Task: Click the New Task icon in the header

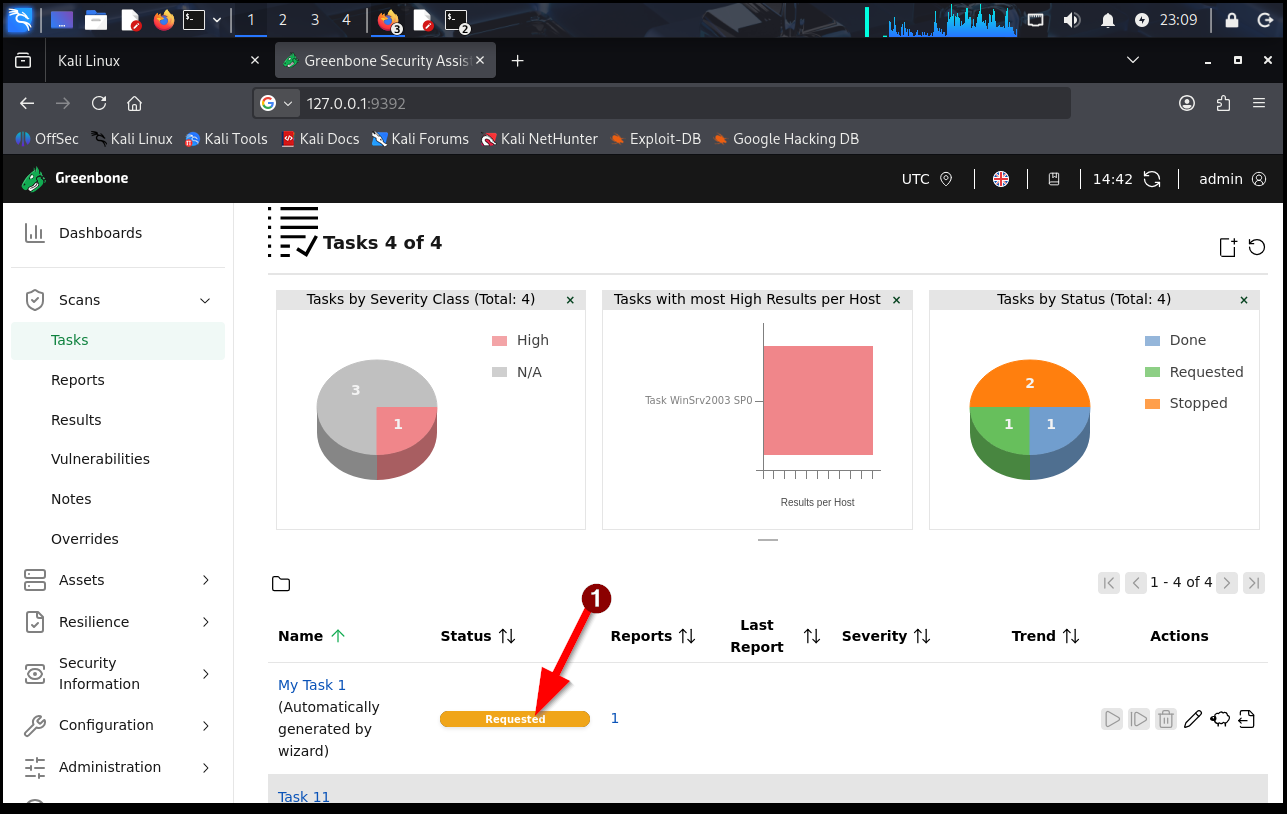Action: pyautogui.click(x=1228, y=248)
